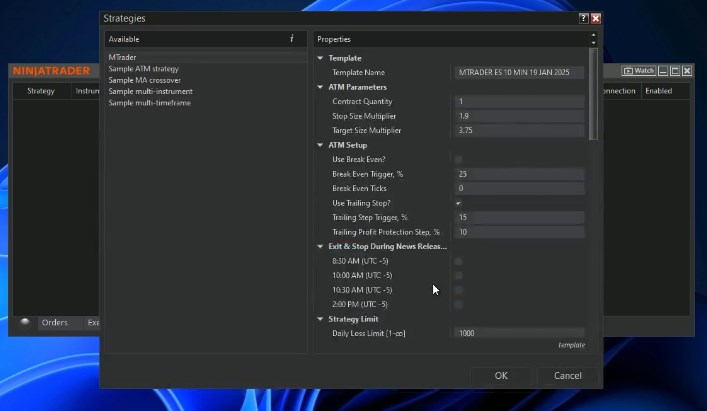Click the help question mark icon
Screen dimensions: 707x411
tap(583, 18)
